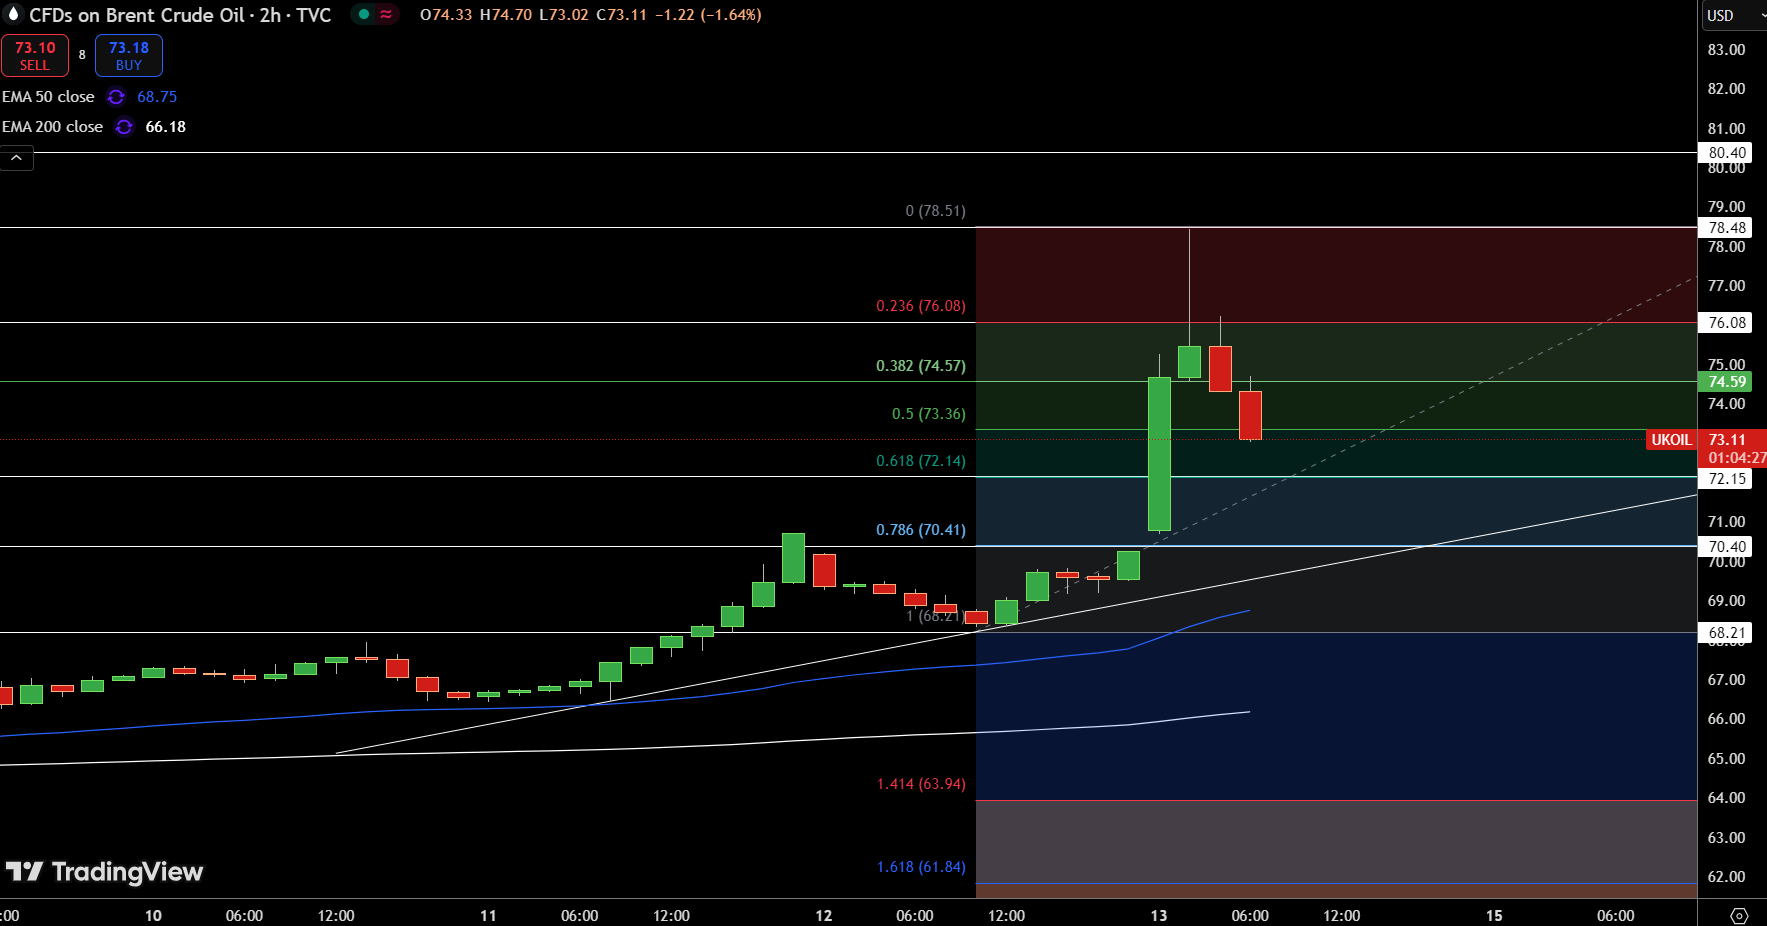Select the EMA 50 close indicator label
Viewport: 1767px width, 926px height.
click(48, 97)
